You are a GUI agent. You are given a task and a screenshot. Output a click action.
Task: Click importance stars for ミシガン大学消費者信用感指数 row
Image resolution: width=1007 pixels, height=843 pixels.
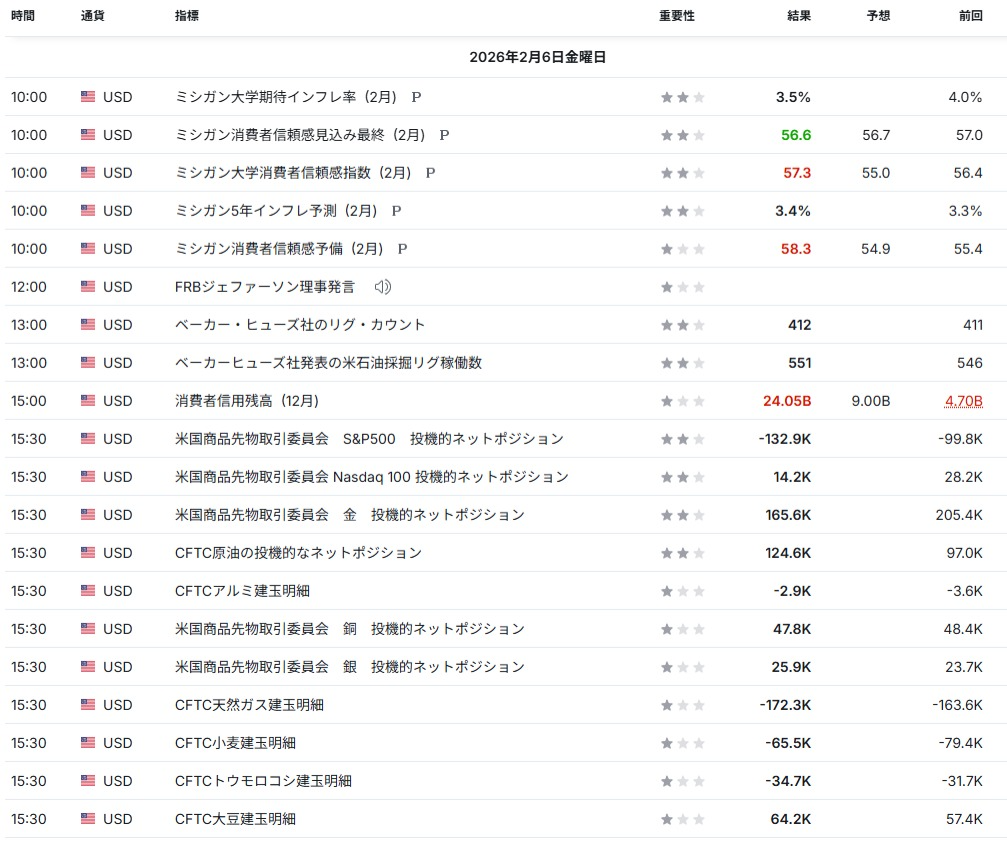pyautogui.click(x=682, y=173)
